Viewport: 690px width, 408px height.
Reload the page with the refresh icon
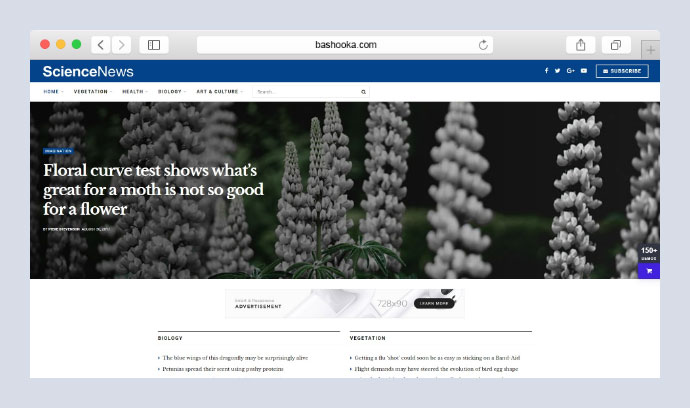coord(483,45)
